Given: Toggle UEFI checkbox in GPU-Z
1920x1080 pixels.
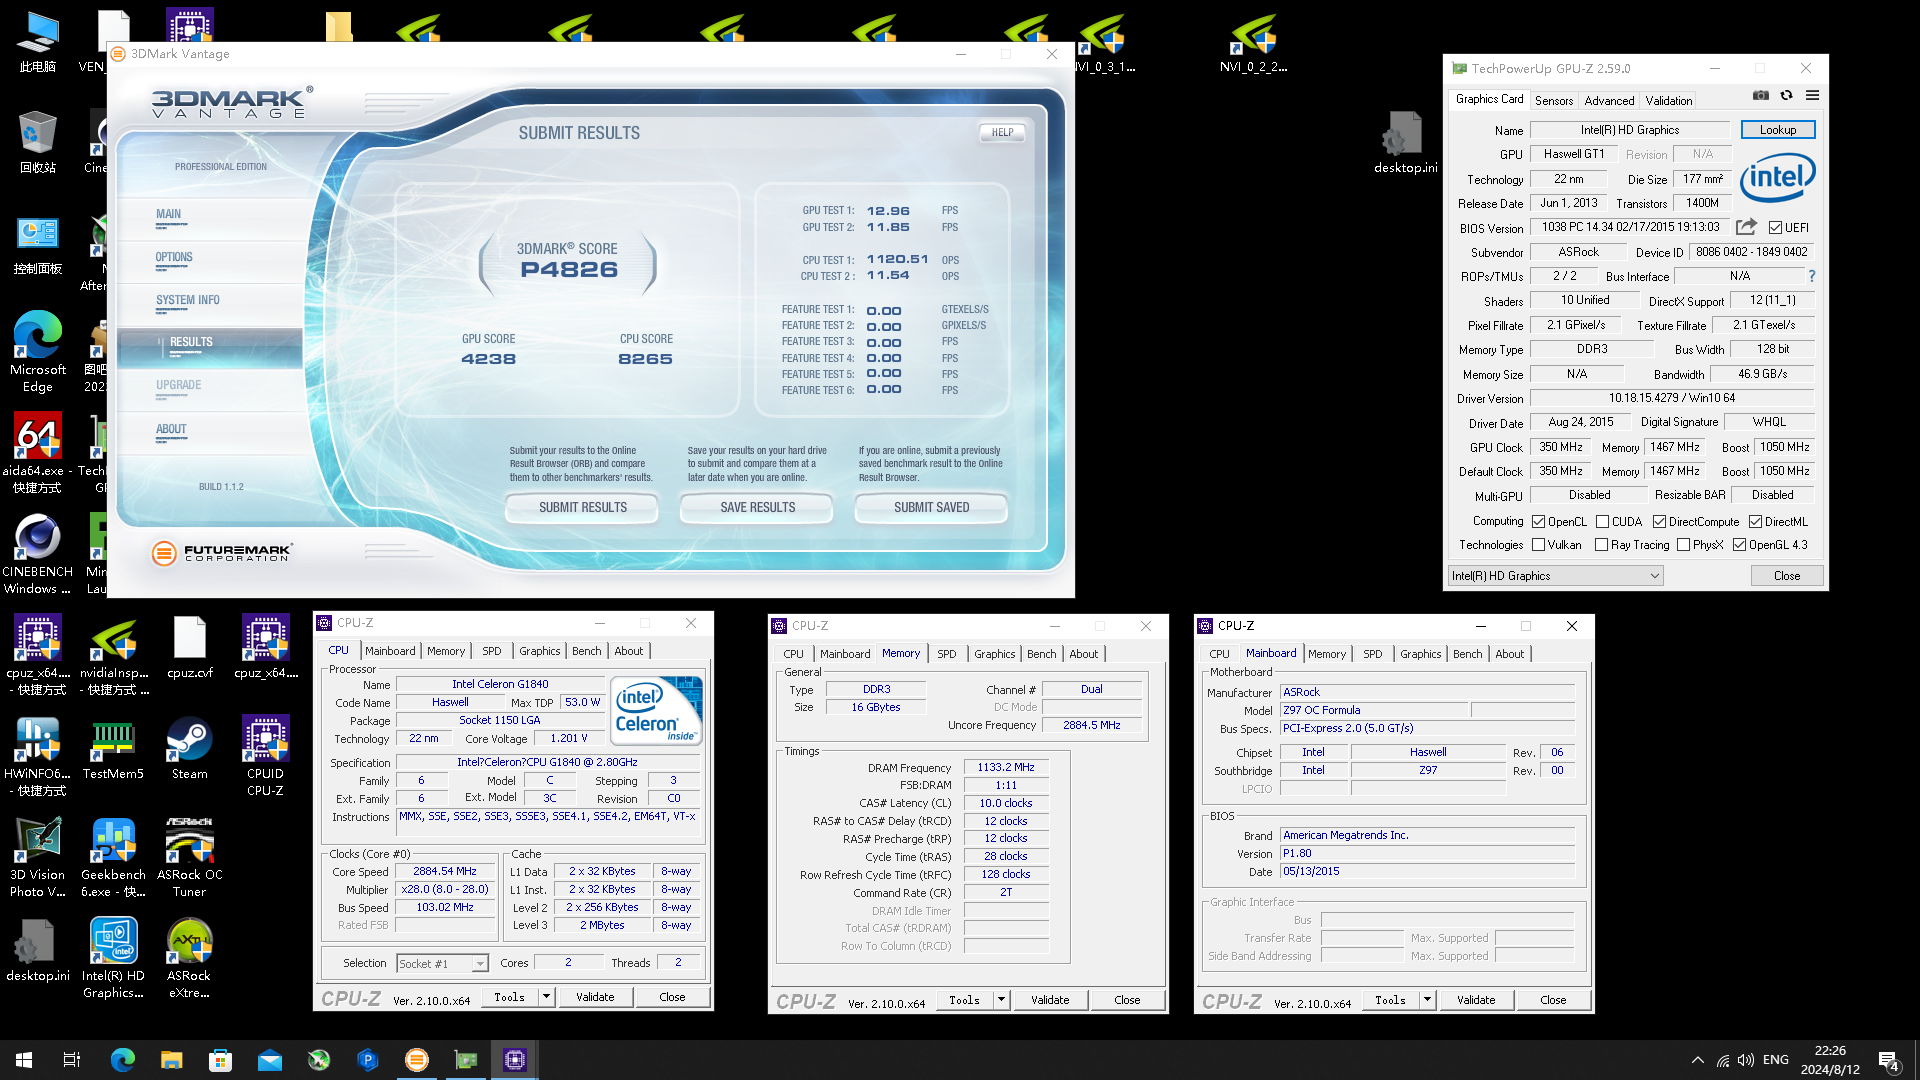Looking at the screenshot, I should (1776, 228).
